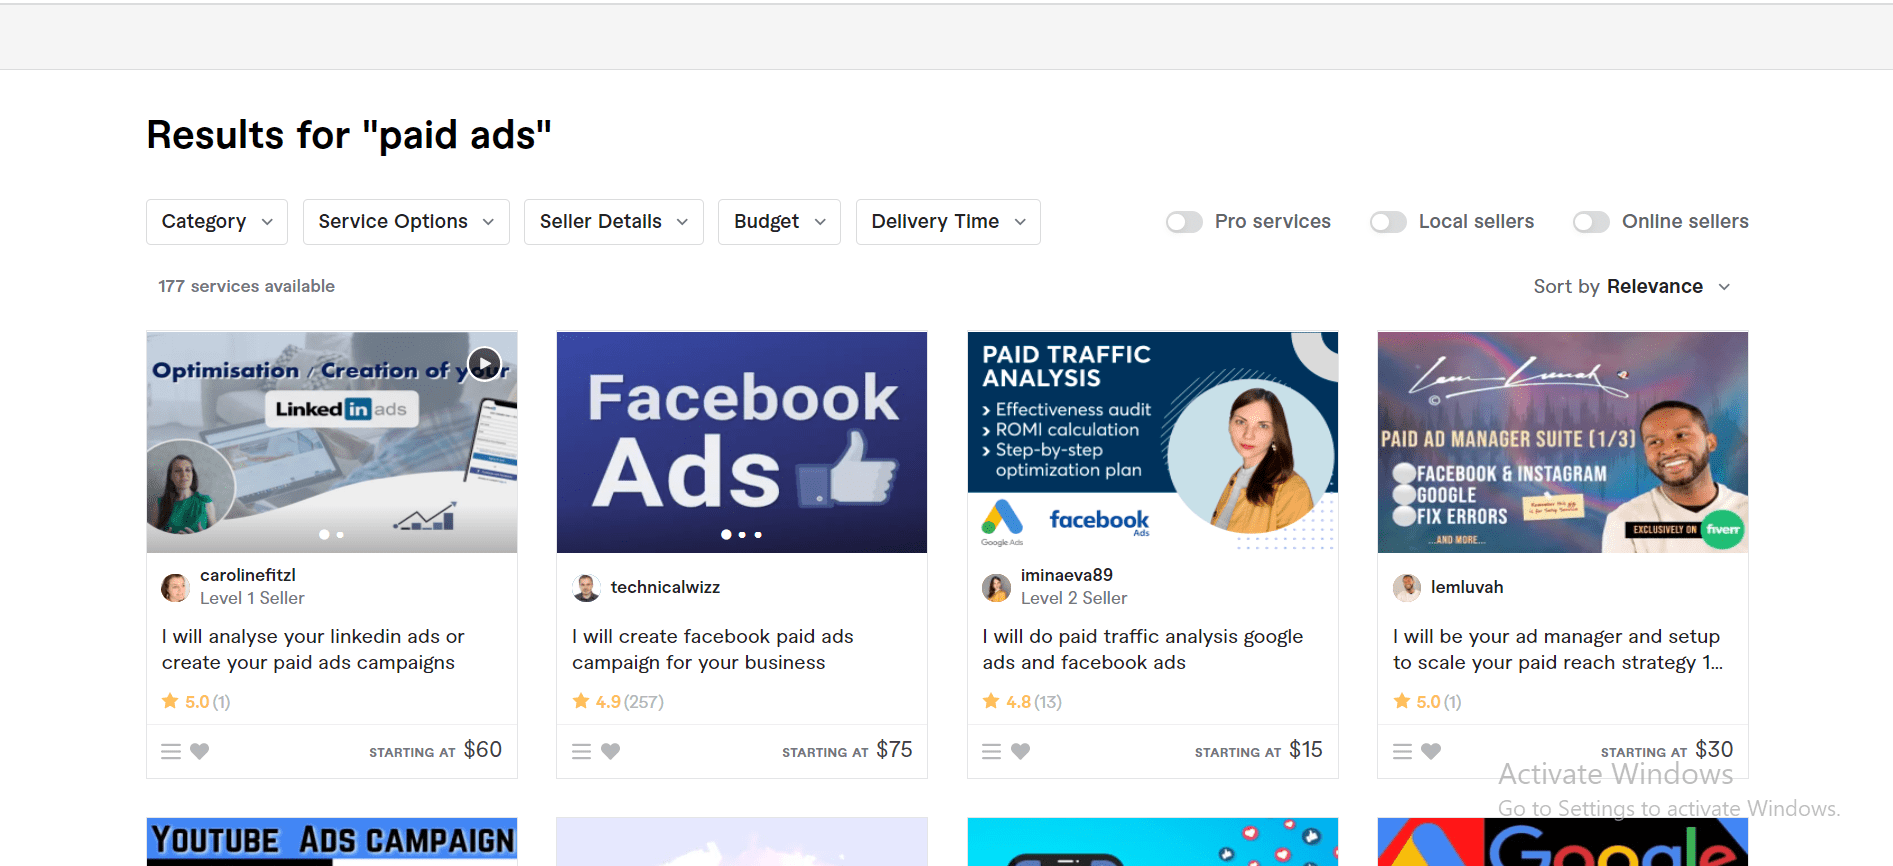
Task: Click $75 starting price on technicalwizz gig
Action: tap(894, 750)
